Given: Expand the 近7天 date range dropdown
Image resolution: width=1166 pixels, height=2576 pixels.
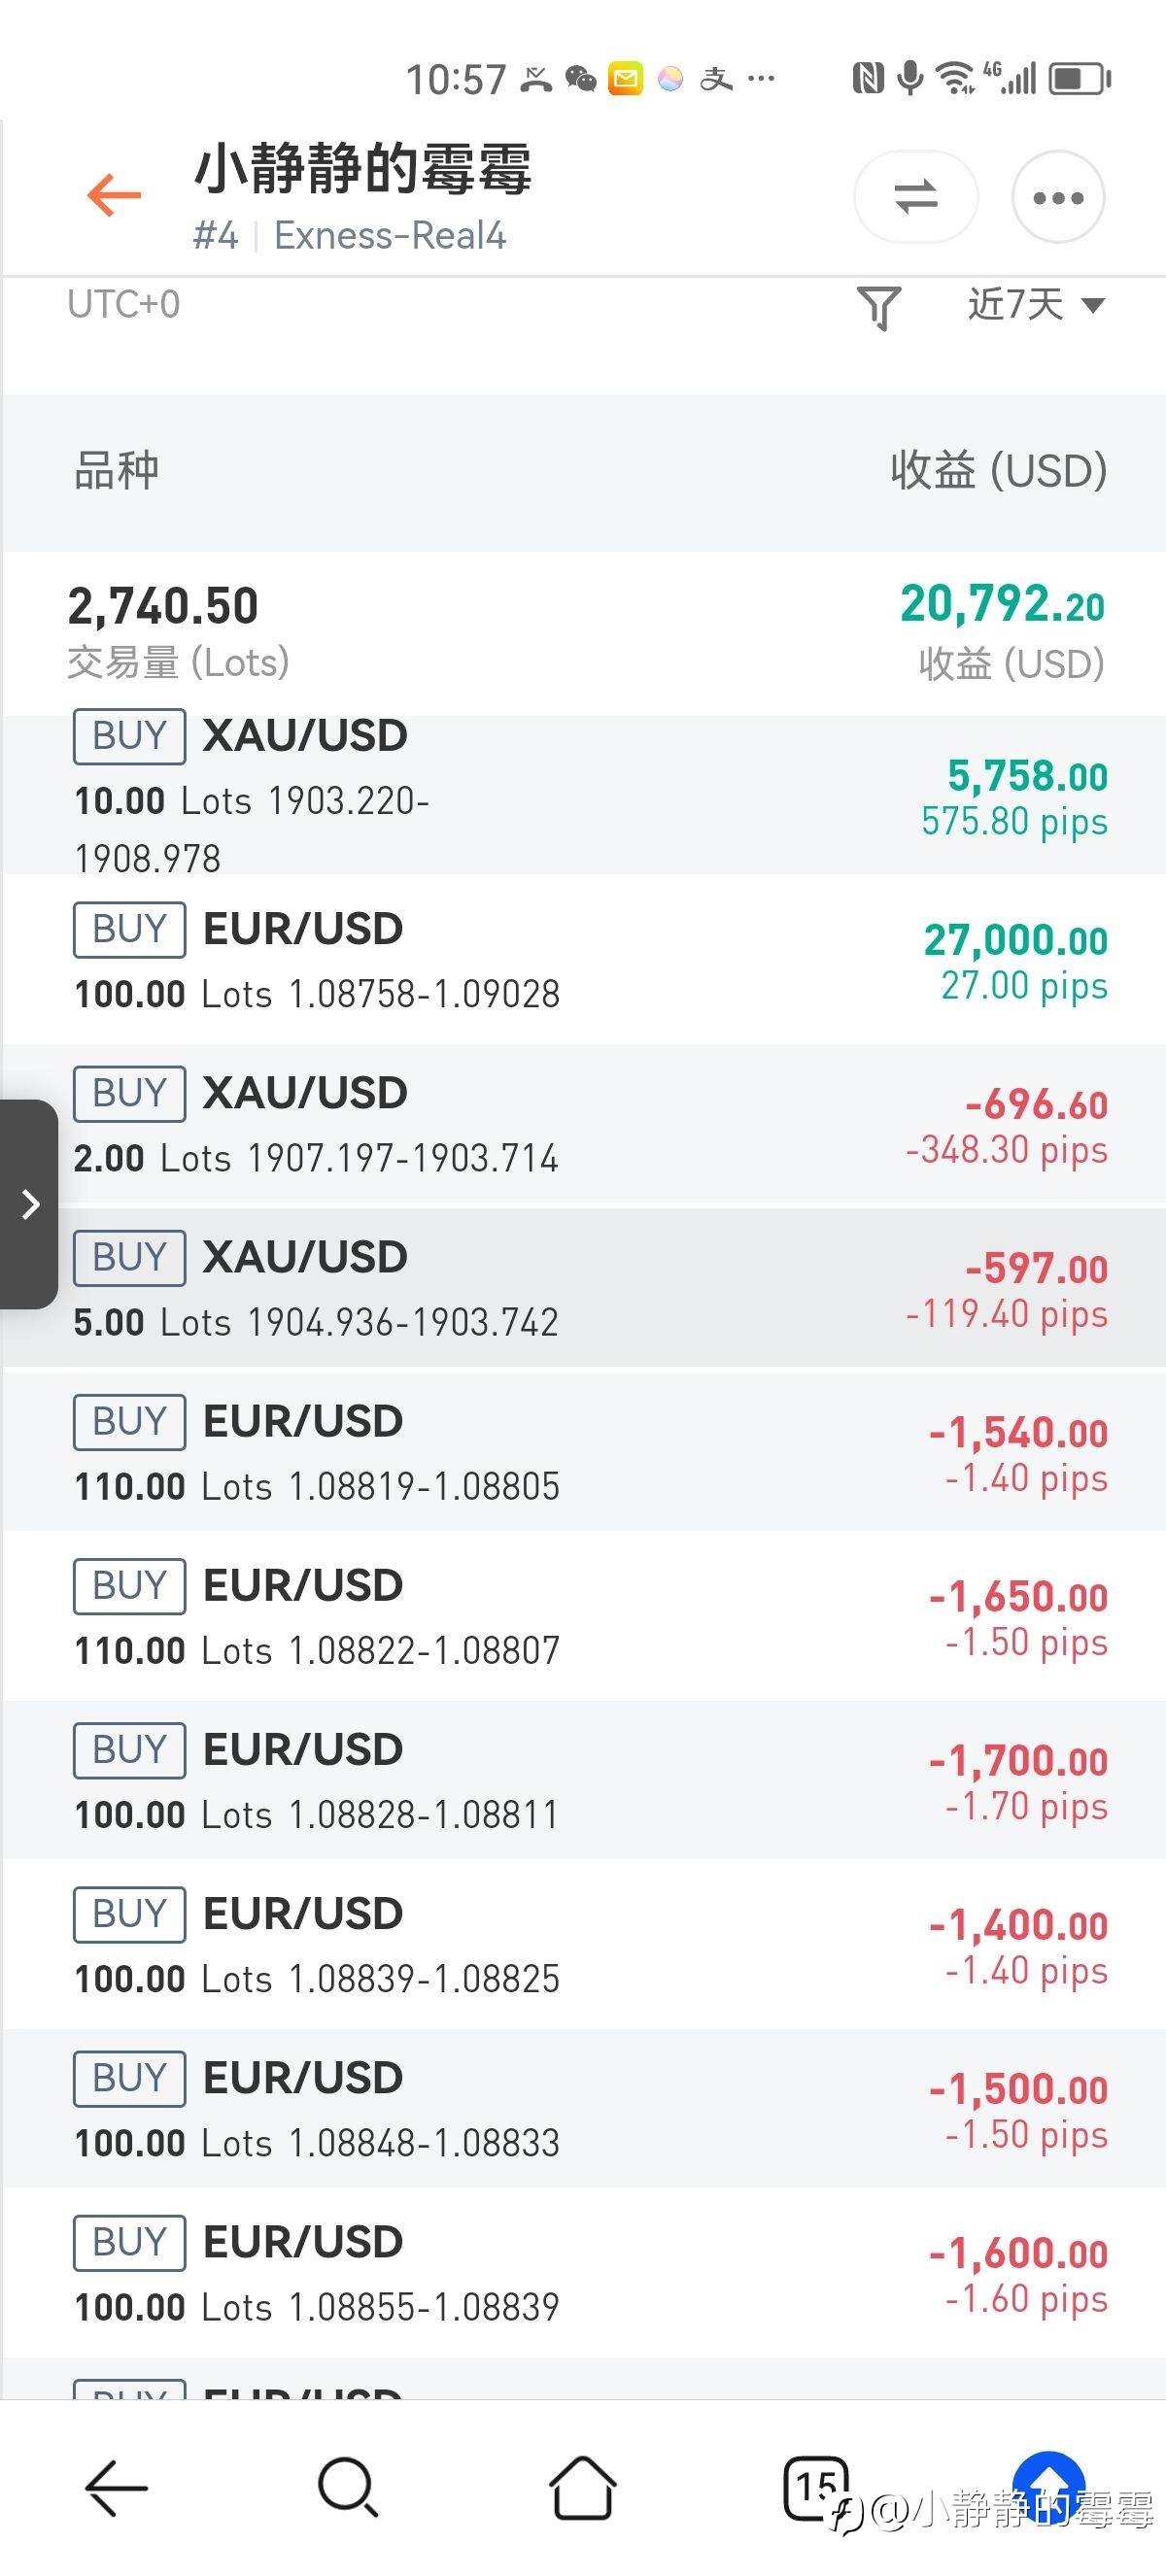Looking at the screenshot, I should point(1035,304).
